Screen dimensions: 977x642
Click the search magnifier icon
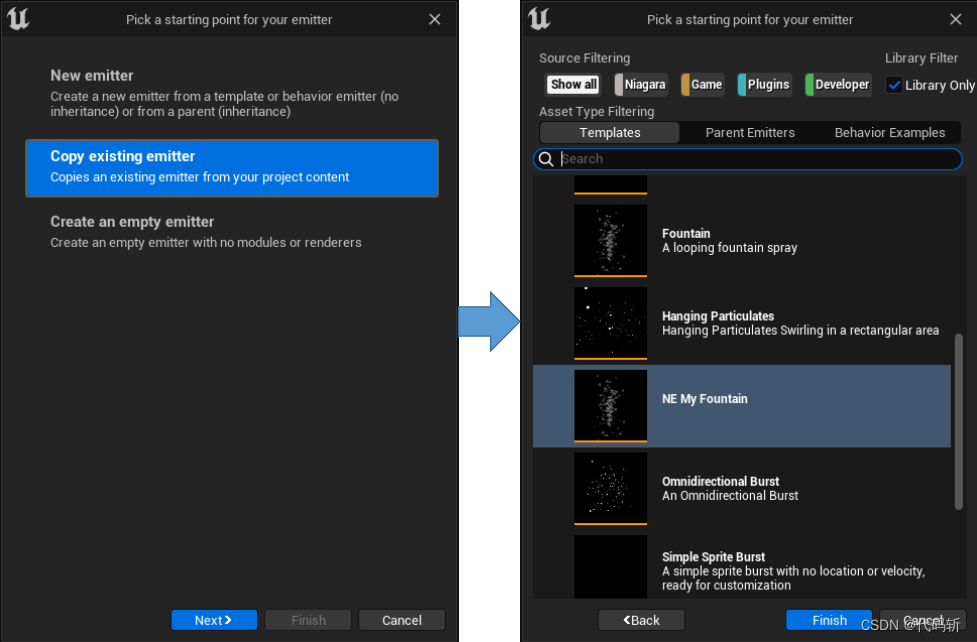point(546,159)
